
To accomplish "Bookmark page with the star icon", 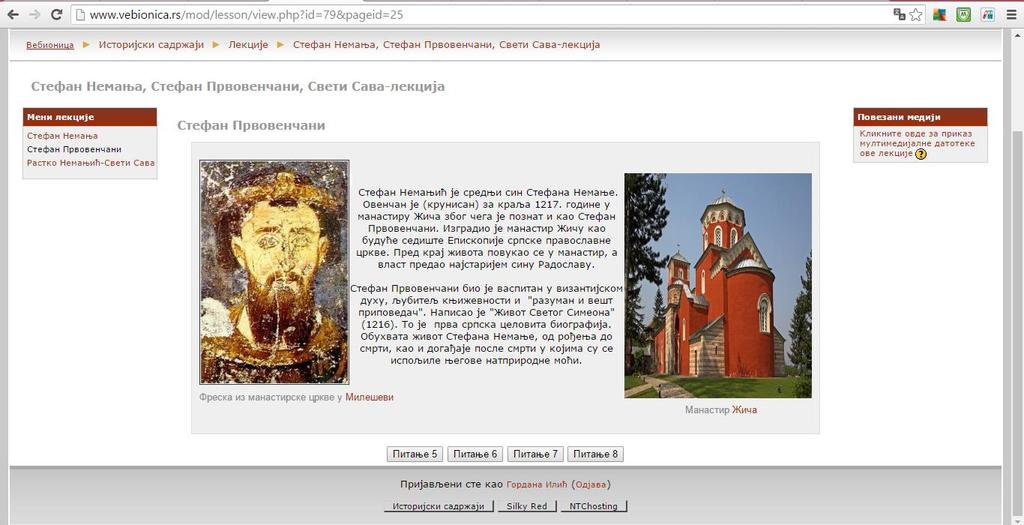I will pos(916,14).
